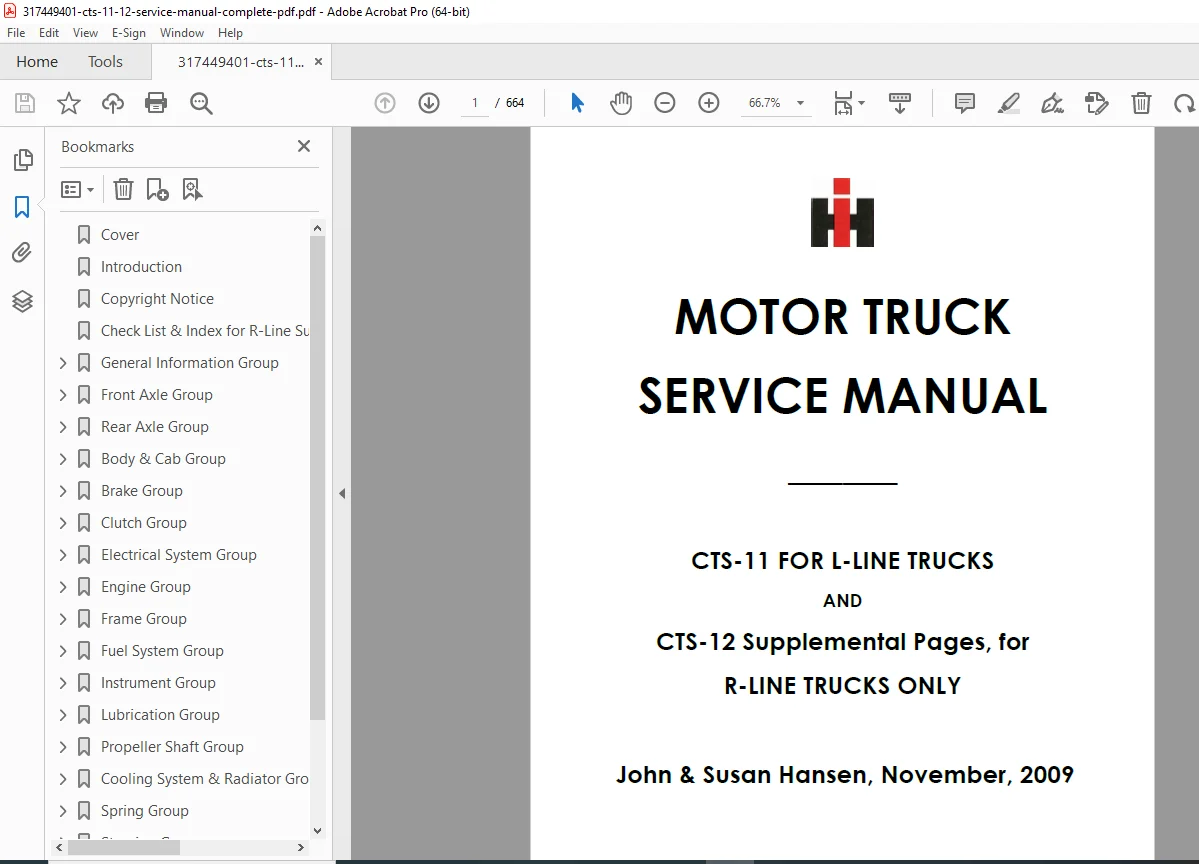Open the E-Sign menu

point(128,33)
